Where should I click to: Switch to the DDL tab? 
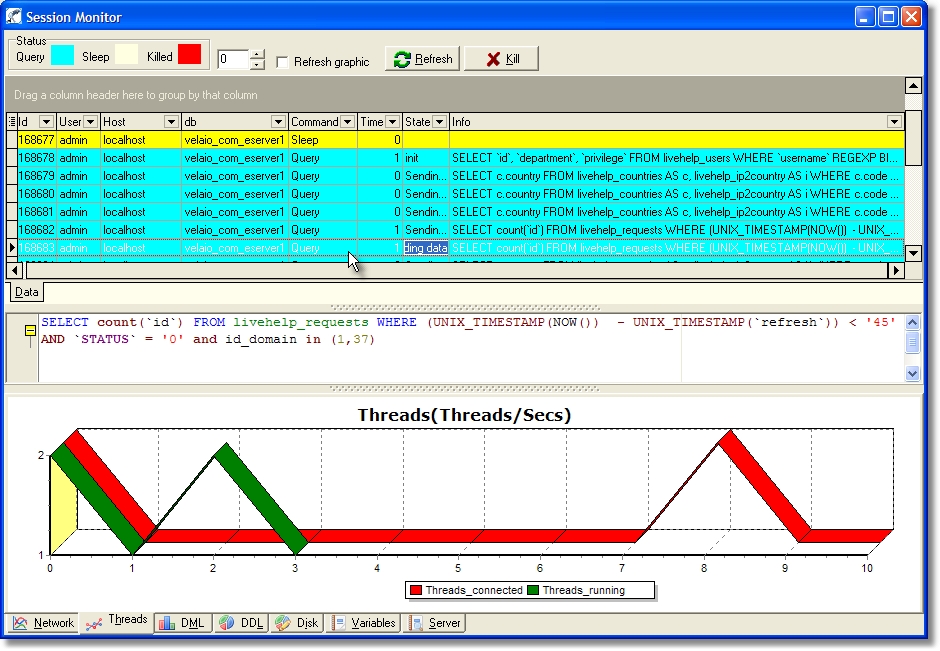[241, 623]
